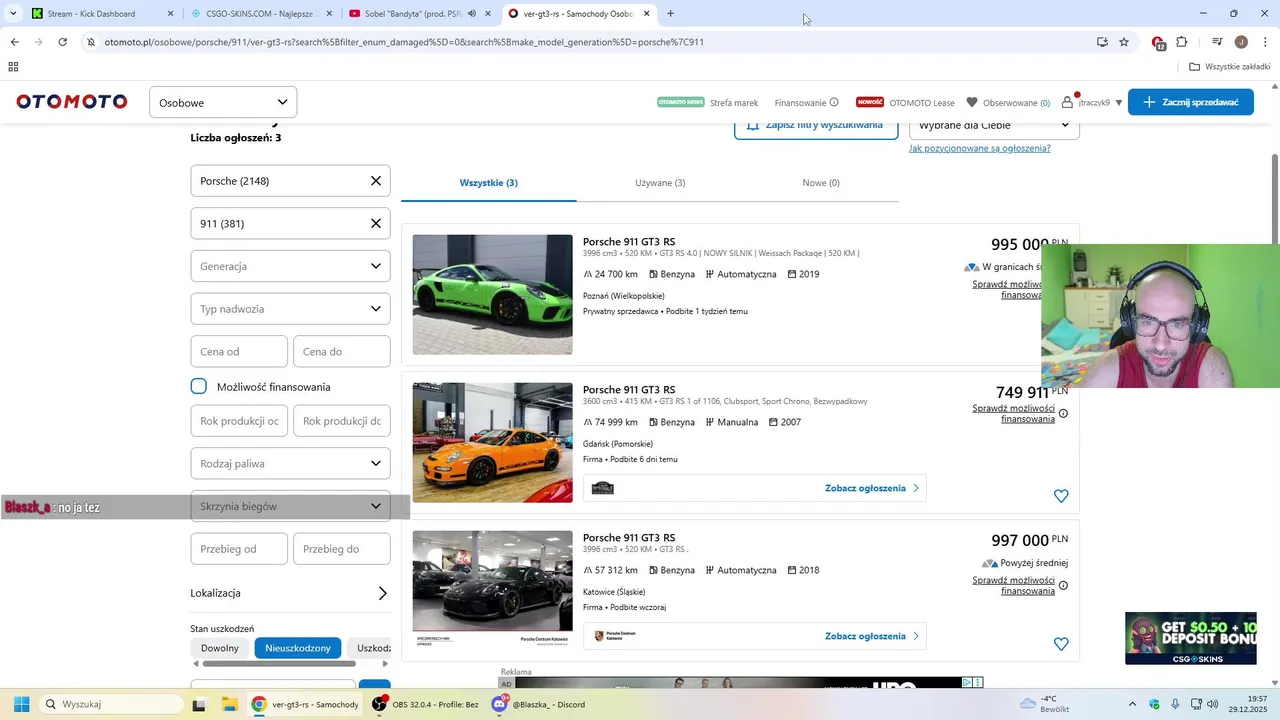Click Zobacz ogłoszenia for Porsche Centrum Katowice
The image size is (1280, 720).
(871, 636)
